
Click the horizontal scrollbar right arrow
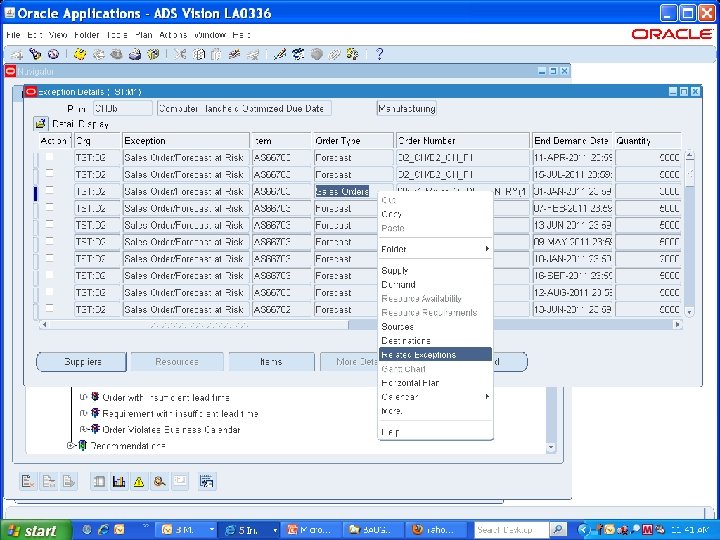(677, 325)
